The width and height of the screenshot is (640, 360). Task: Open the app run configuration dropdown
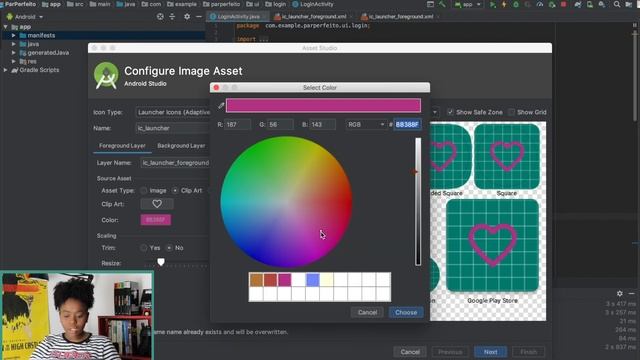click(469, 4)
